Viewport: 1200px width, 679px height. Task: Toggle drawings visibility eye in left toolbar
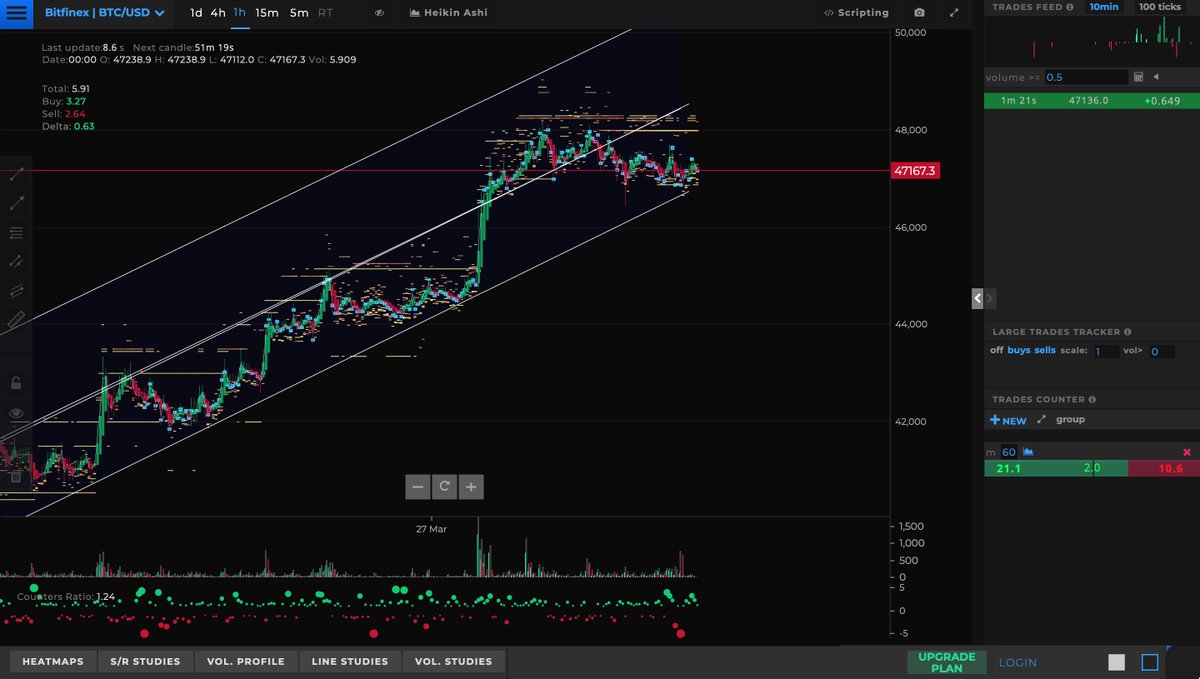[16, 413]
